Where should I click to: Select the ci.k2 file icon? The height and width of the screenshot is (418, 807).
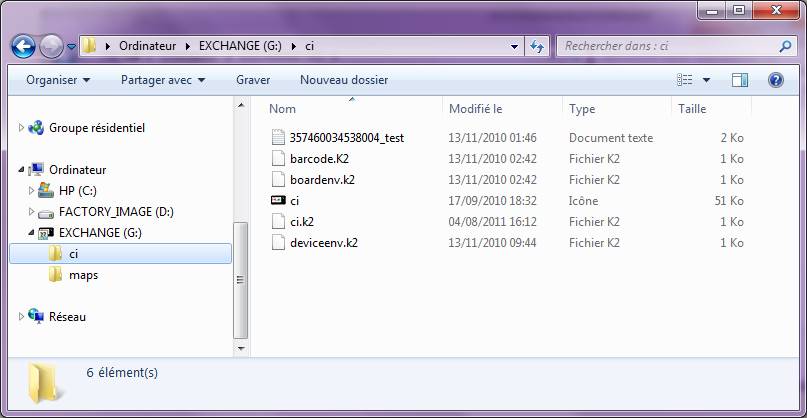[278, 221]
